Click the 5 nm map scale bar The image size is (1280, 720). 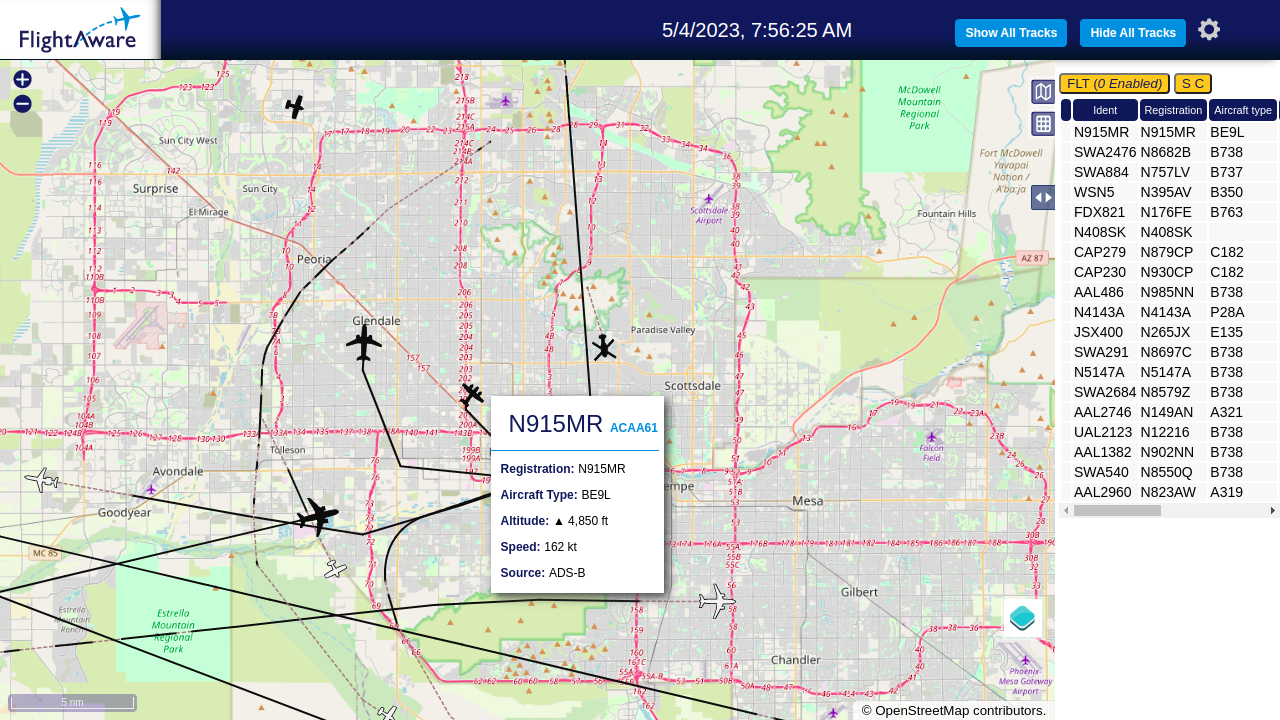click(72, 702)
